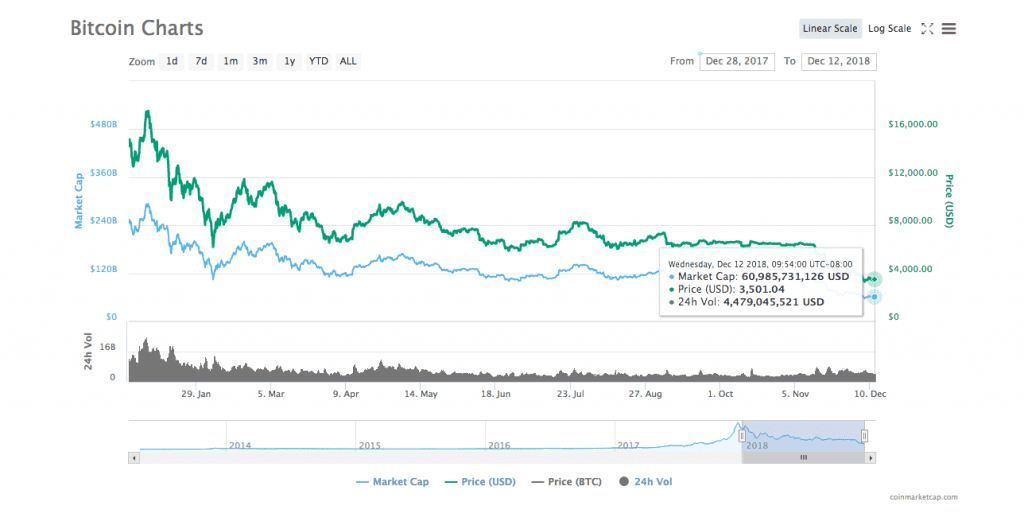Zoom chart to ALL data
Image resolution: width=1024 pixels, height=529 pixels.
[x=348, y=62]
